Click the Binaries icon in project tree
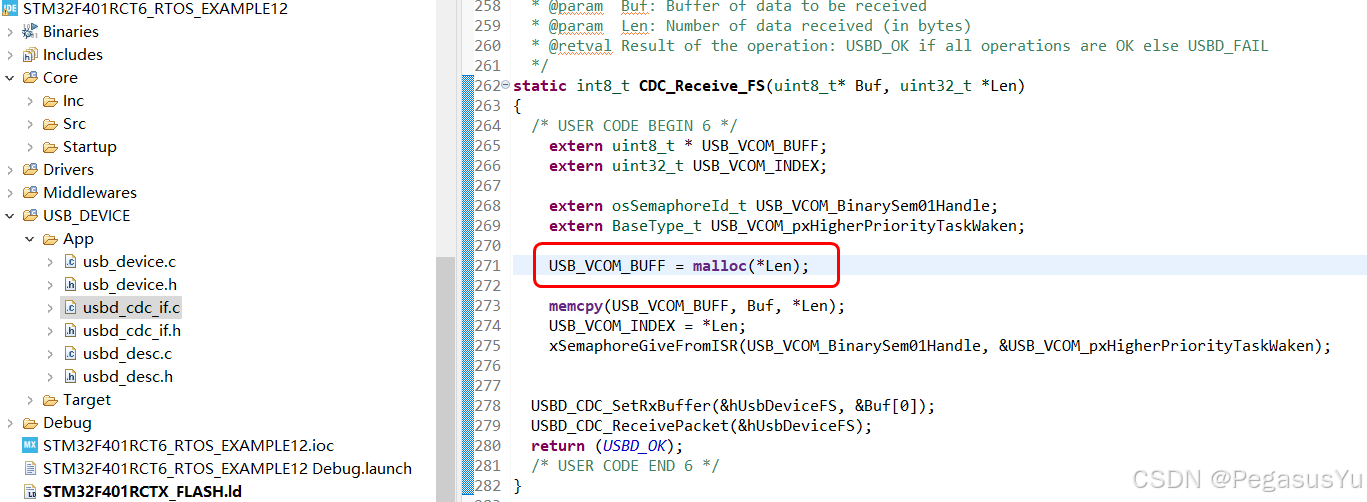The height and width of the screenshot is (502, 1367). [30, 32]
